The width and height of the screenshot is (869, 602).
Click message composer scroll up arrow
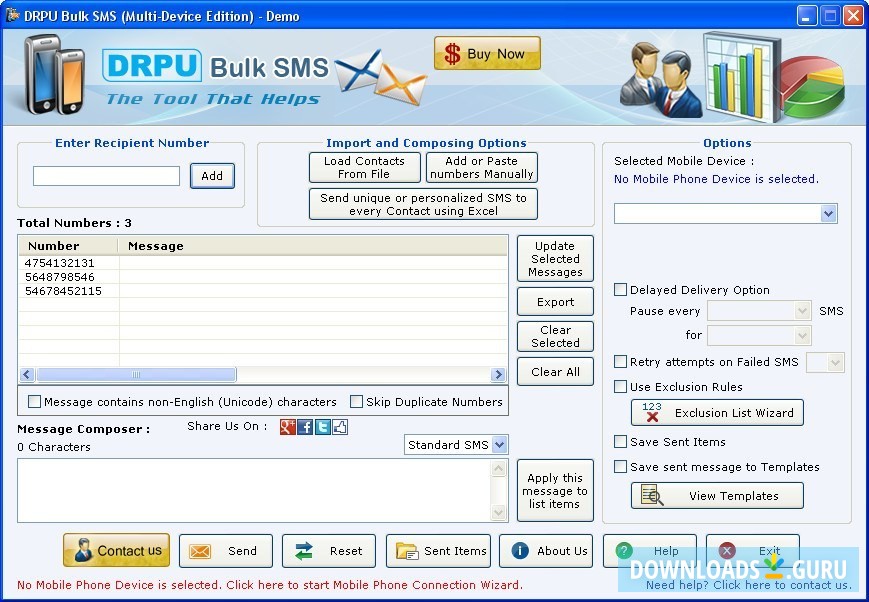pos(499,469)
